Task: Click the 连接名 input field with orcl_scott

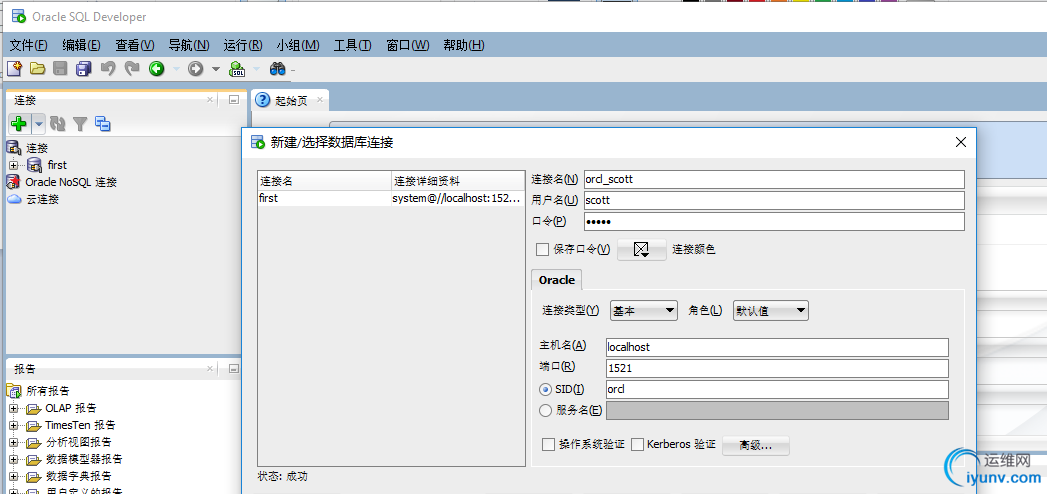Action: click(x=775, y=179)
